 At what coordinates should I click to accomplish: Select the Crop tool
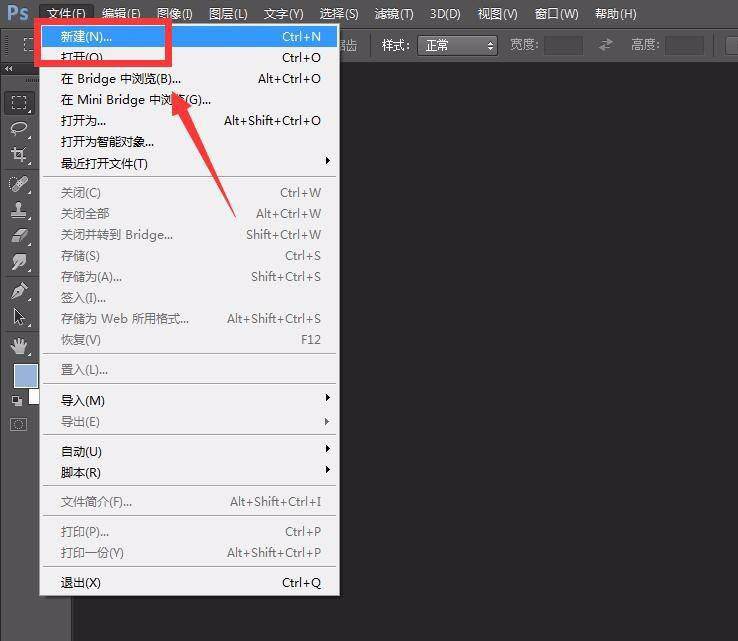point(19,154)
